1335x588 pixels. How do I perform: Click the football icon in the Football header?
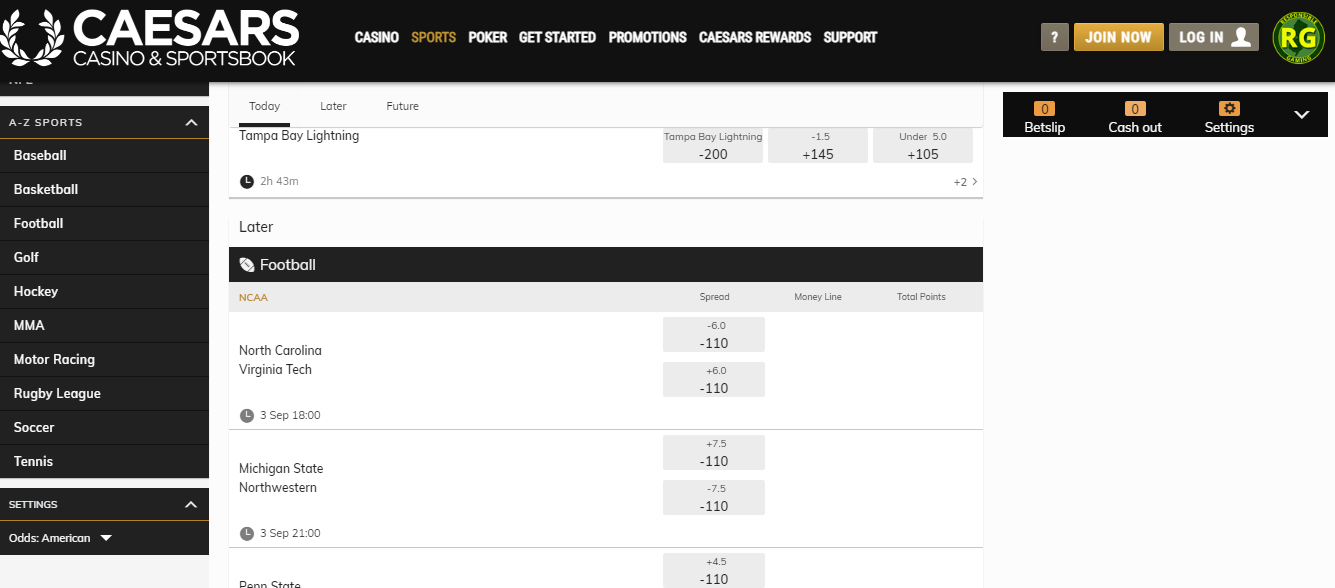point(247,265)
